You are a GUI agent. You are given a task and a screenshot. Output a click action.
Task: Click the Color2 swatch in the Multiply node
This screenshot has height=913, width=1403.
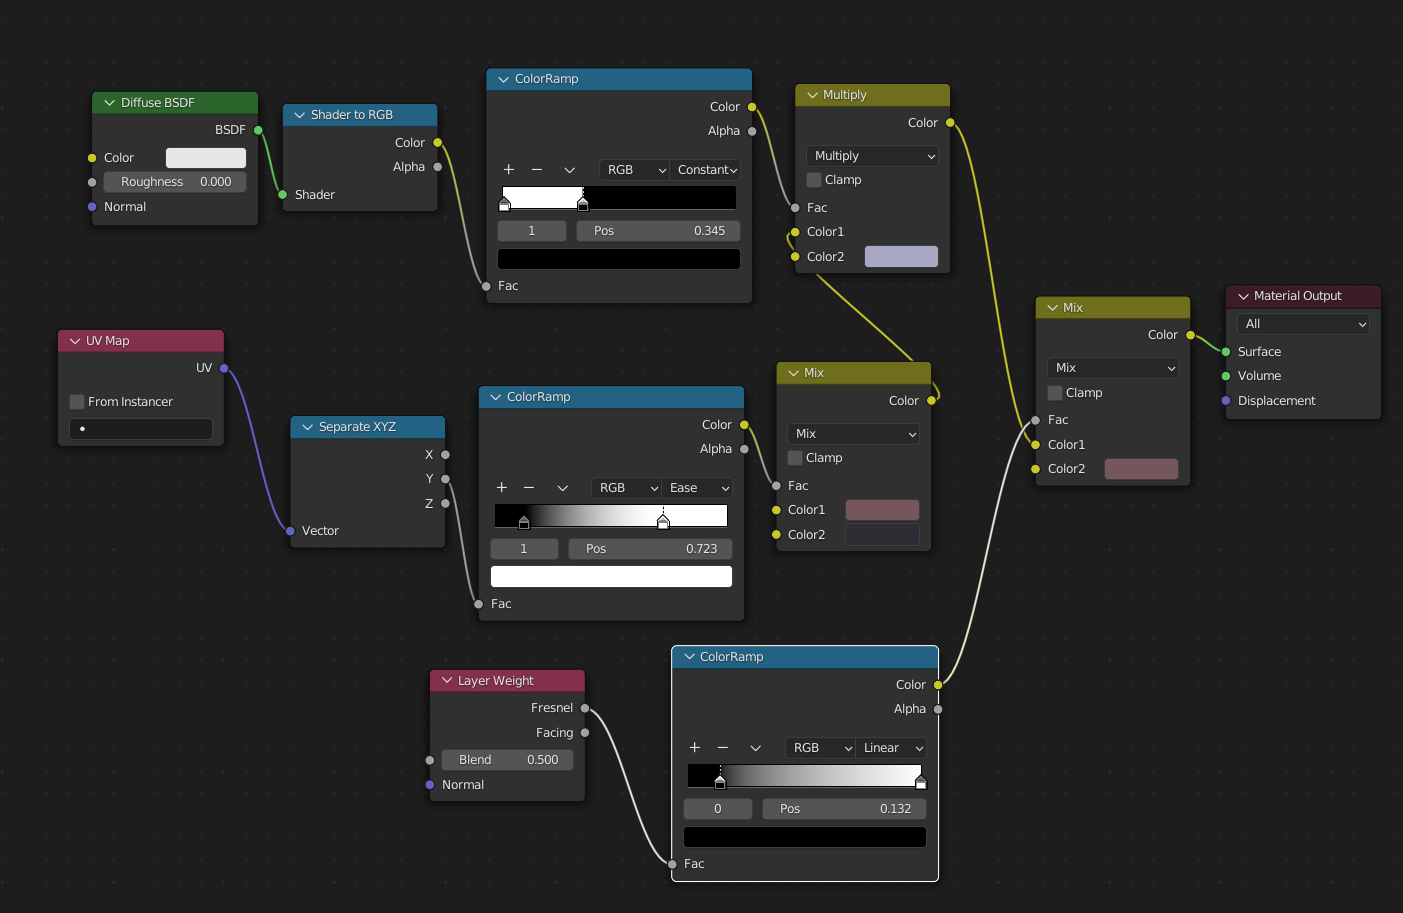point(901,257)
